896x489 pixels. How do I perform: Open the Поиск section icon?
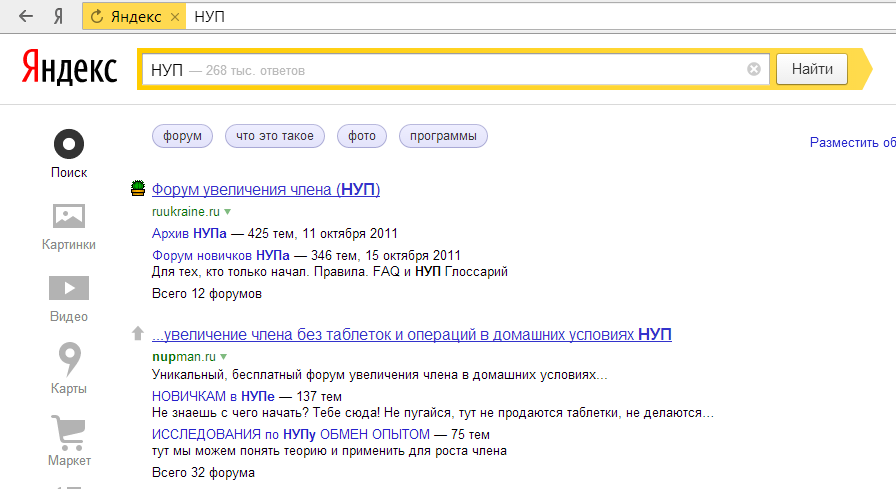pyautogui.click(x=69, y=144)
